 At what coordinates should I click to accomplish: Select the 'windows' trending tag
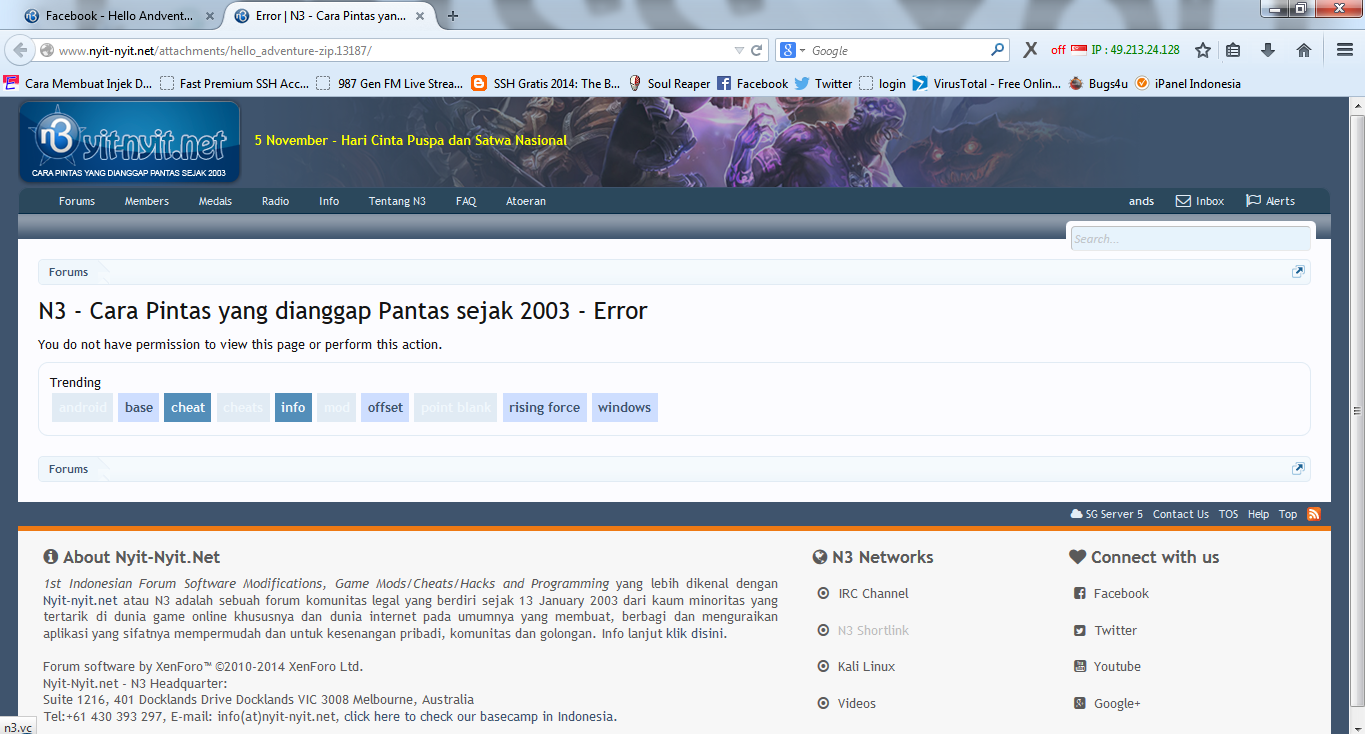625,407
